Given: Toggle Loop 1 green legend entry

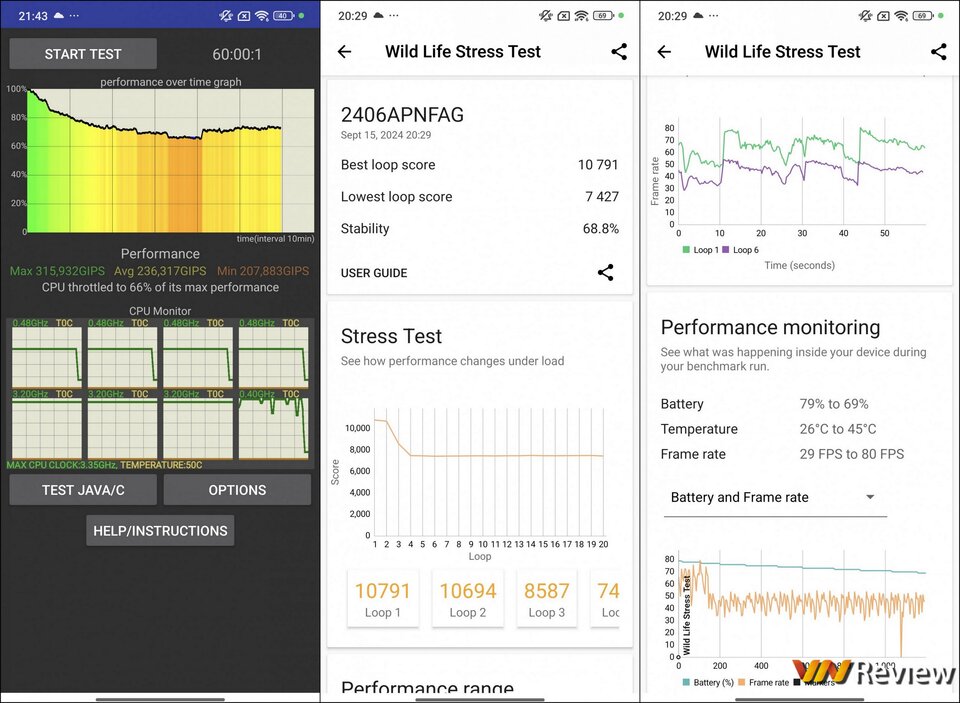Looking at the screenshot, I should pyautogui.click(x=701, y=250).
